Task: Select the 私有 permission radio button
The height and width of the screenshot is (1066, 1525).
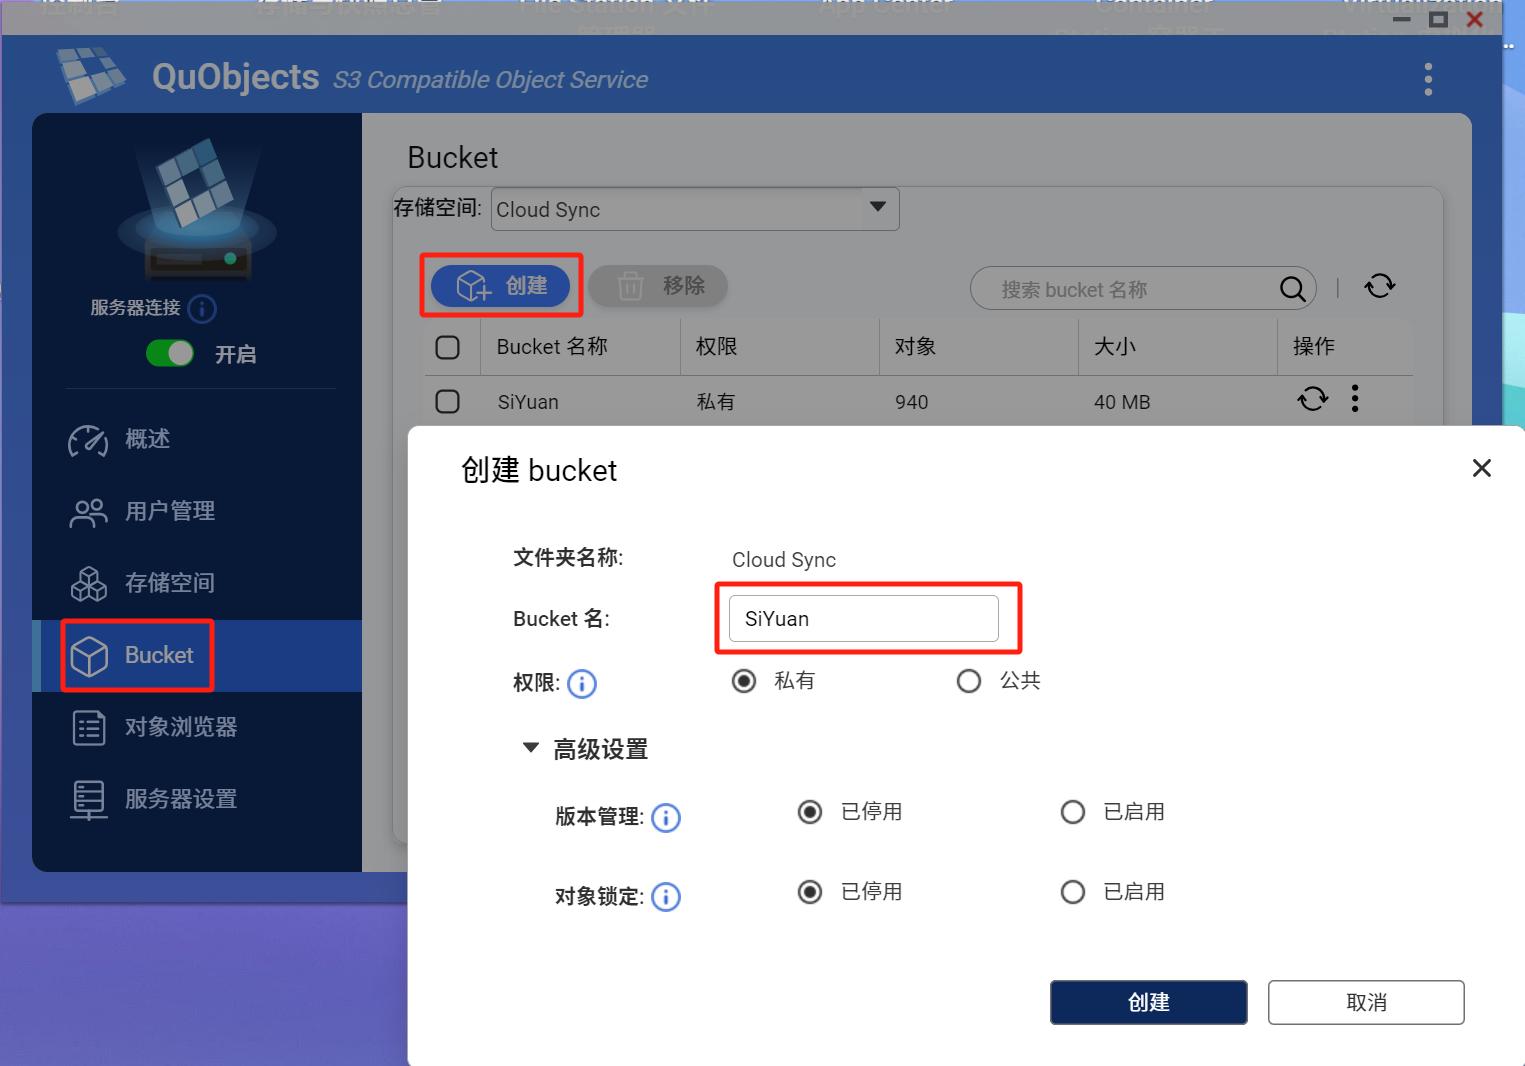Action: [x=744, y=681]
